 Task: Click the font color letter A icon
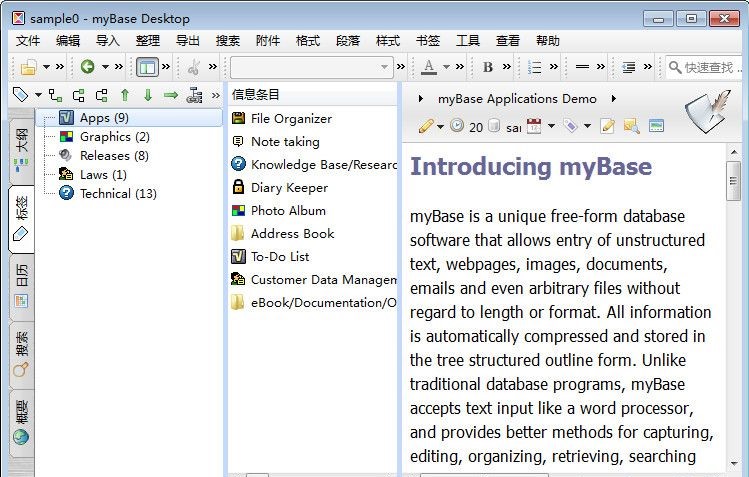[x=428, y=67]
